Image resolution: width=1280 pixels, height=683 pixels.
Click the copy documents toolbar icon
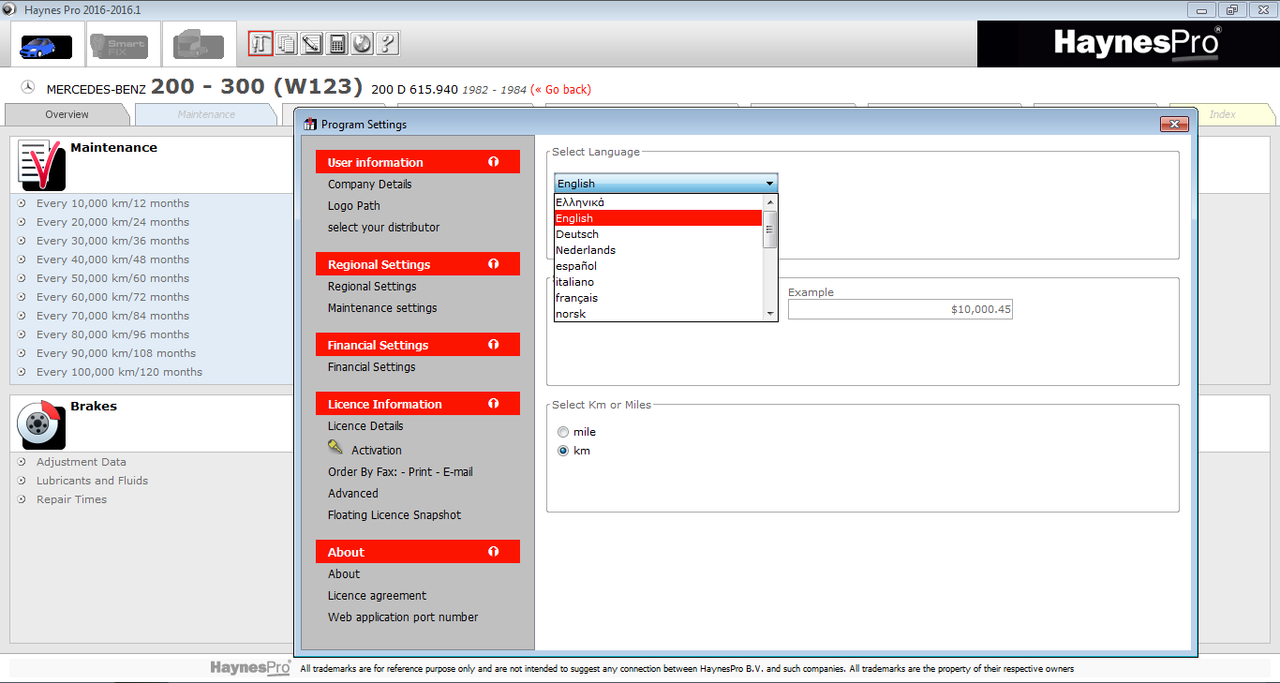click(286, 44)
